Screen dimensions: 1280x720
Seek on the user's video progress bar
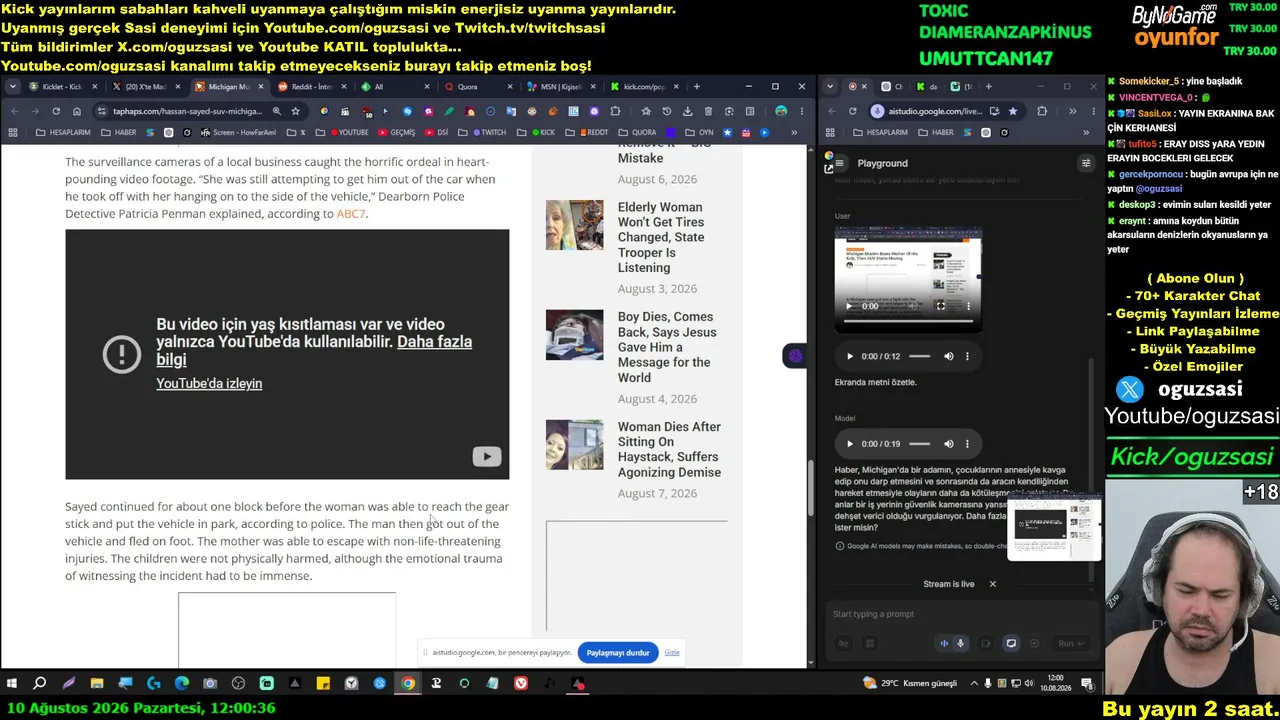[x=908, y=322]
